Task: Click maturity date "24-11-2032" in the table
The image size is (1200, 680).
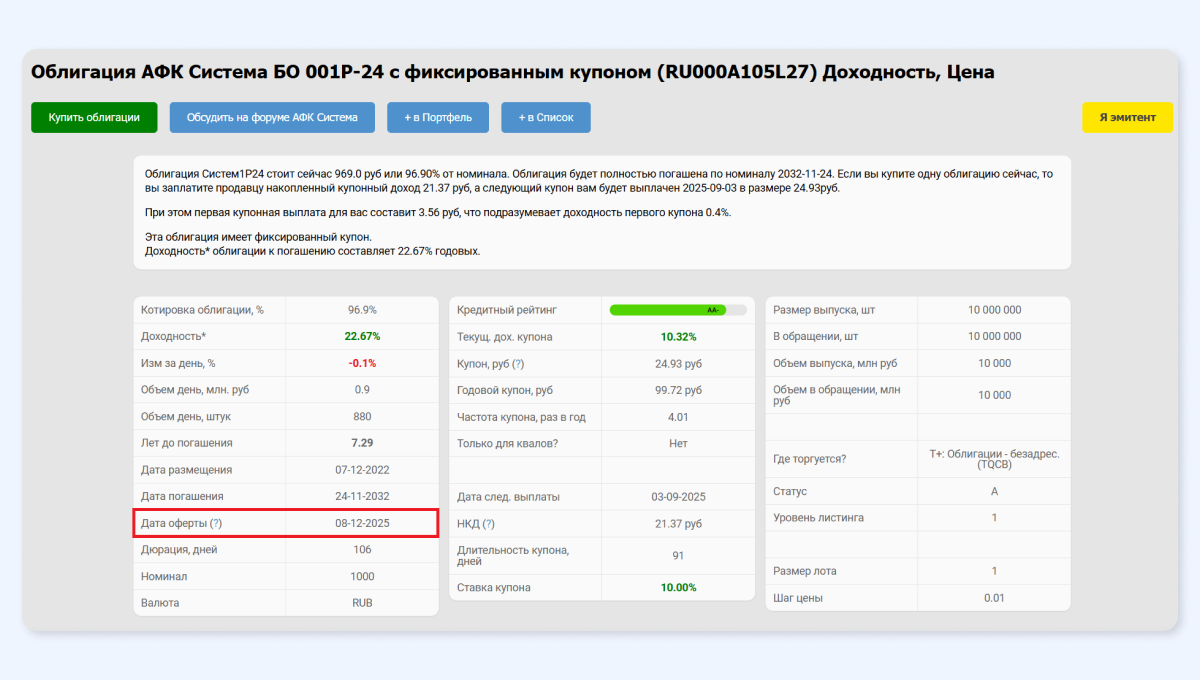Action: click(x=362, y=496)
